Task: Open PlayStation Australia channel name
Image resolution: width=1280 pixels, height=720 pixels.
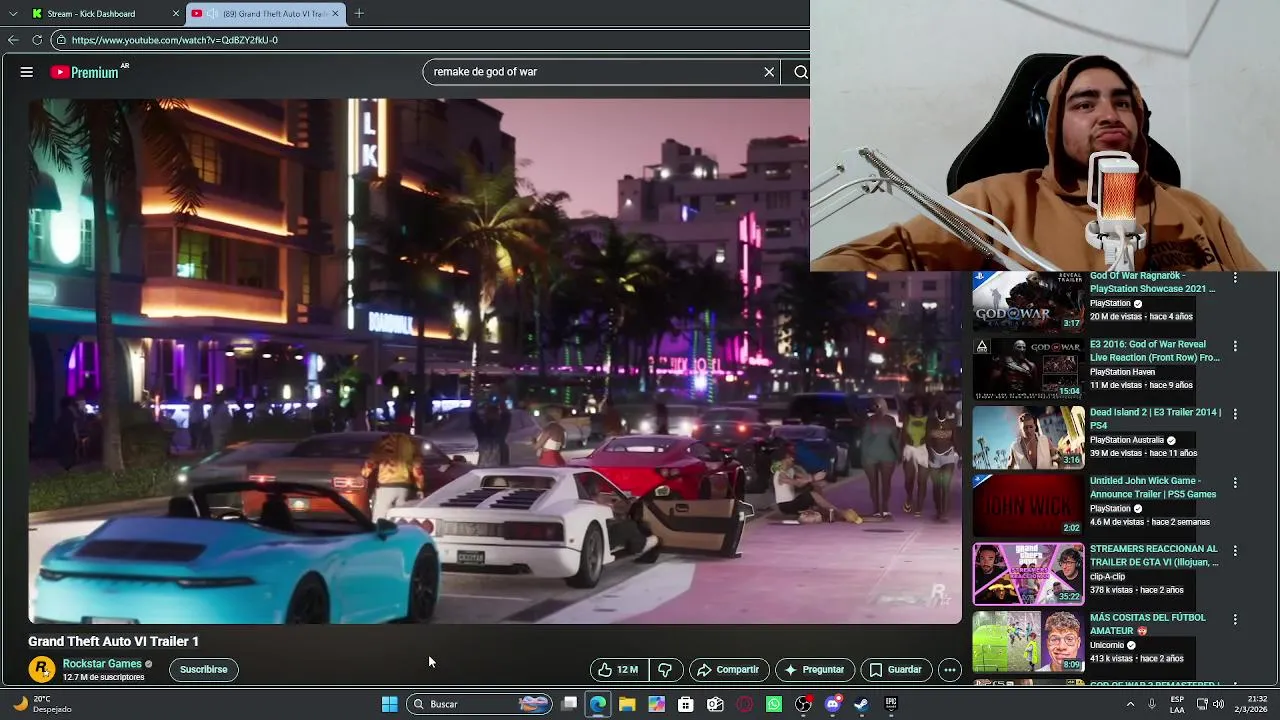Action: [1127, 440]
